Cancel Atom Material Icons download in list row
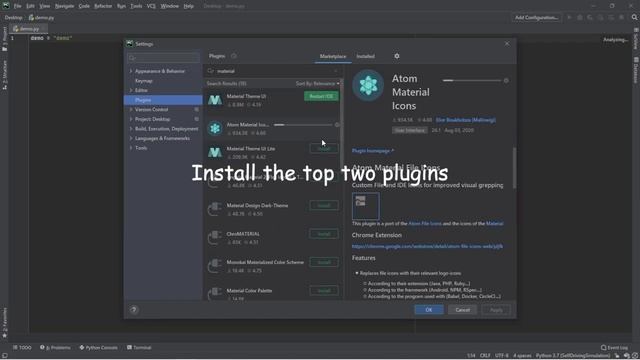 tap(337, 124)
